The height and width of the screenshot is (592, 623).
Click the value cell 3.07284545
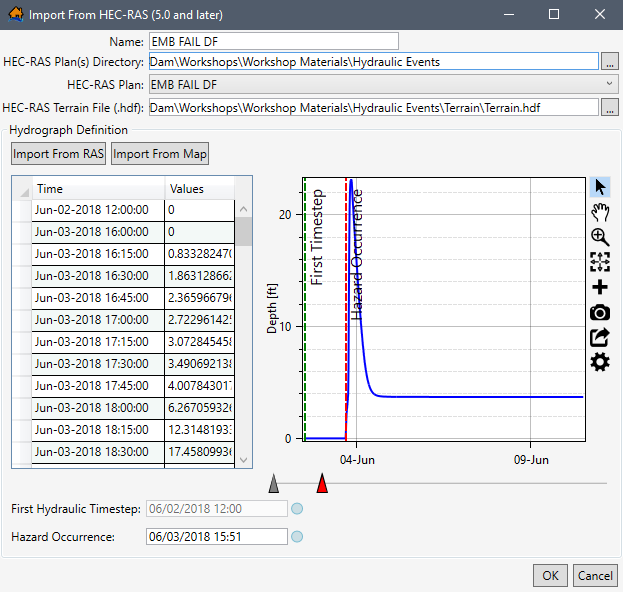pos(199,342)
